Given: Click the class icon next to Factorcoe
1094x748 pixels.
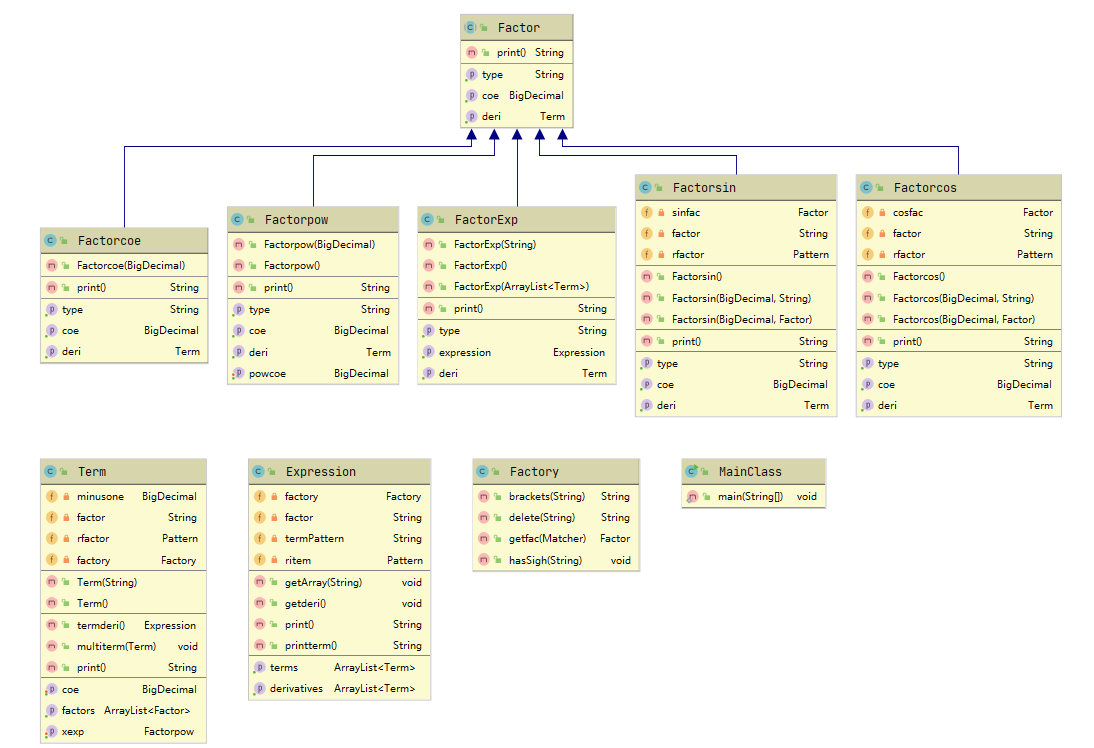Looking at the screenshot, I should point(50,240).
